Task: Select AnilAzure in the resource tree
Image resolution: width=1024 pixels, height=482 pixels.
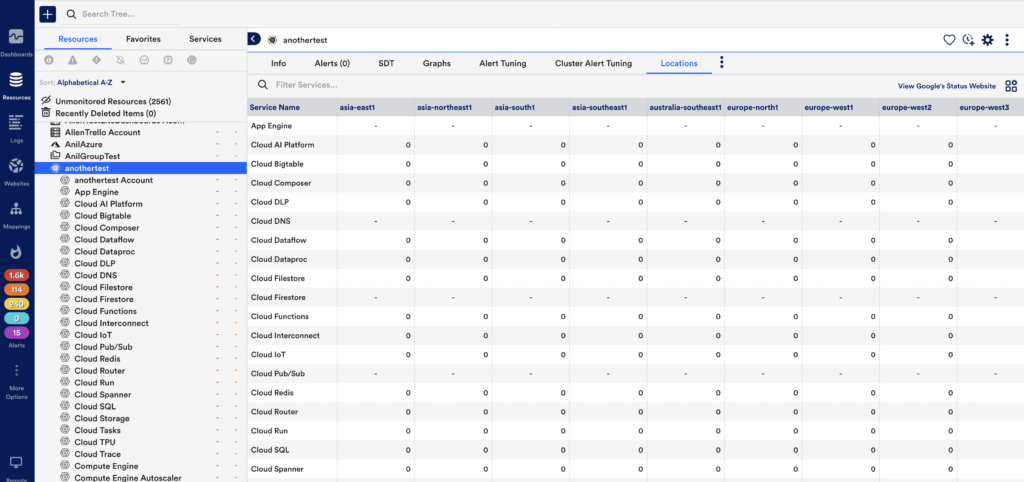Action: [84, 144]
